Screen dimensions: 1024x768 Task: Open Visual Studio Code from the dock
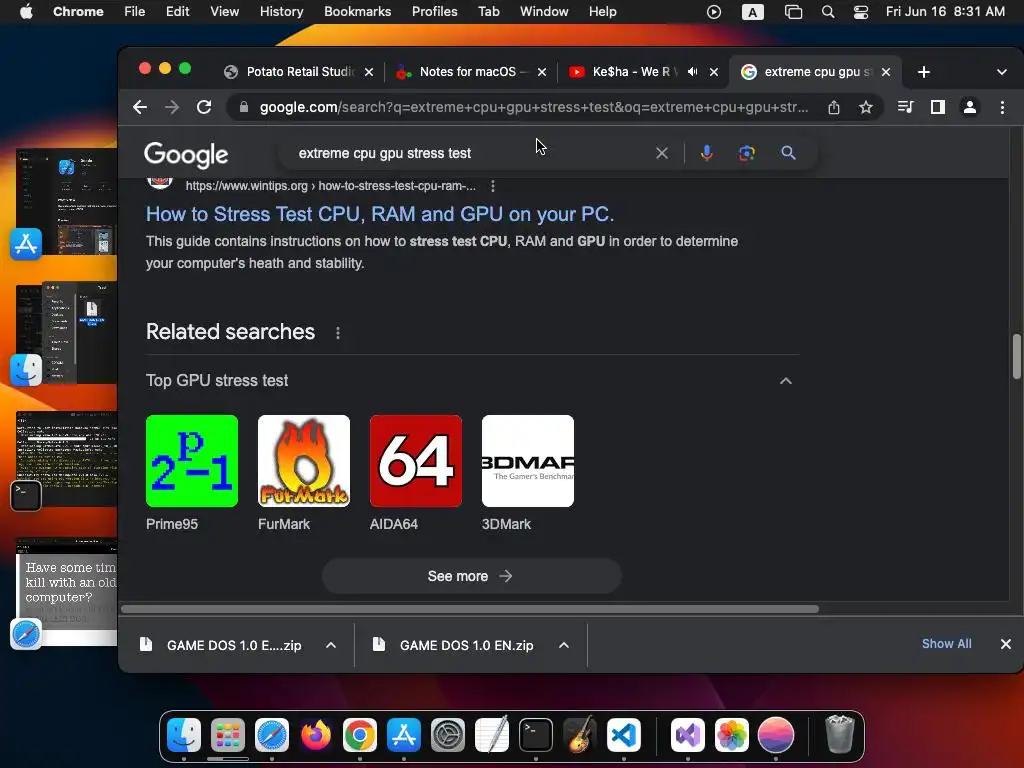[x=624, y=735]
